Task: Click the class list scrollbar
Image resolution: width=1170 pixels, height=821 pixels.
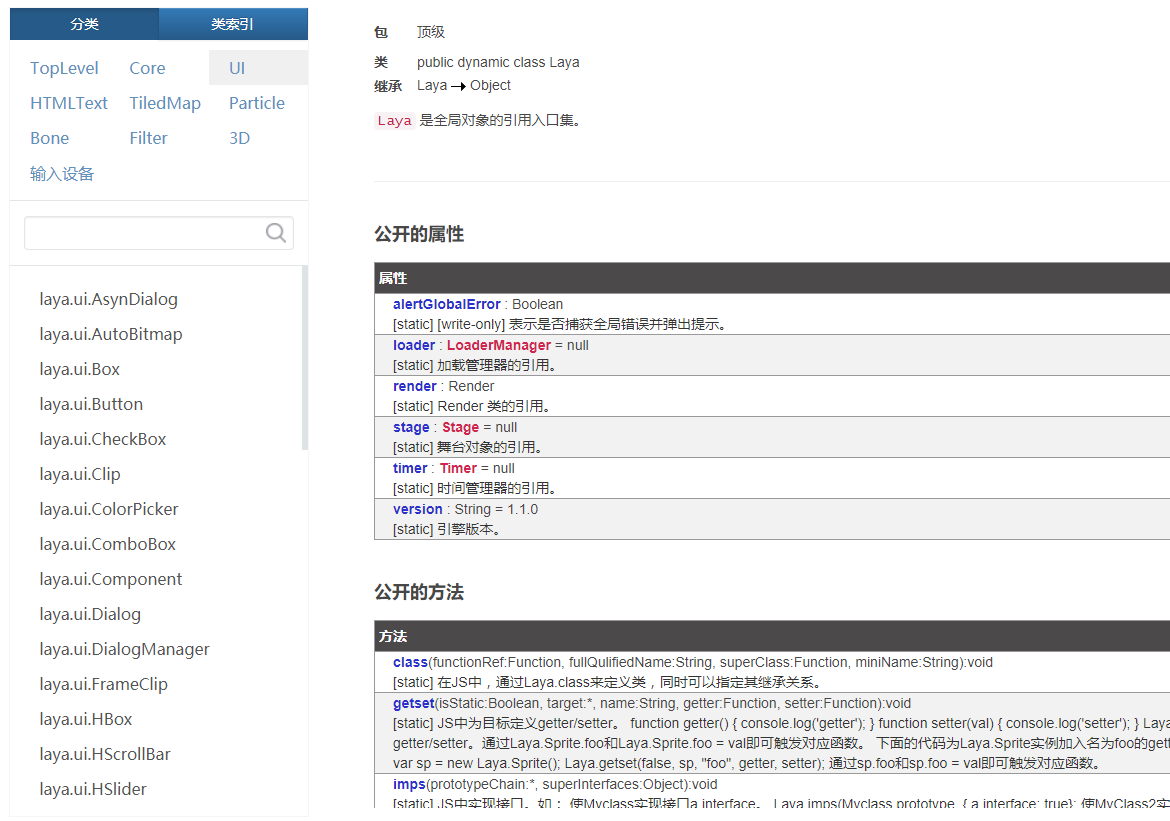Action: click(x=304, y=358)
